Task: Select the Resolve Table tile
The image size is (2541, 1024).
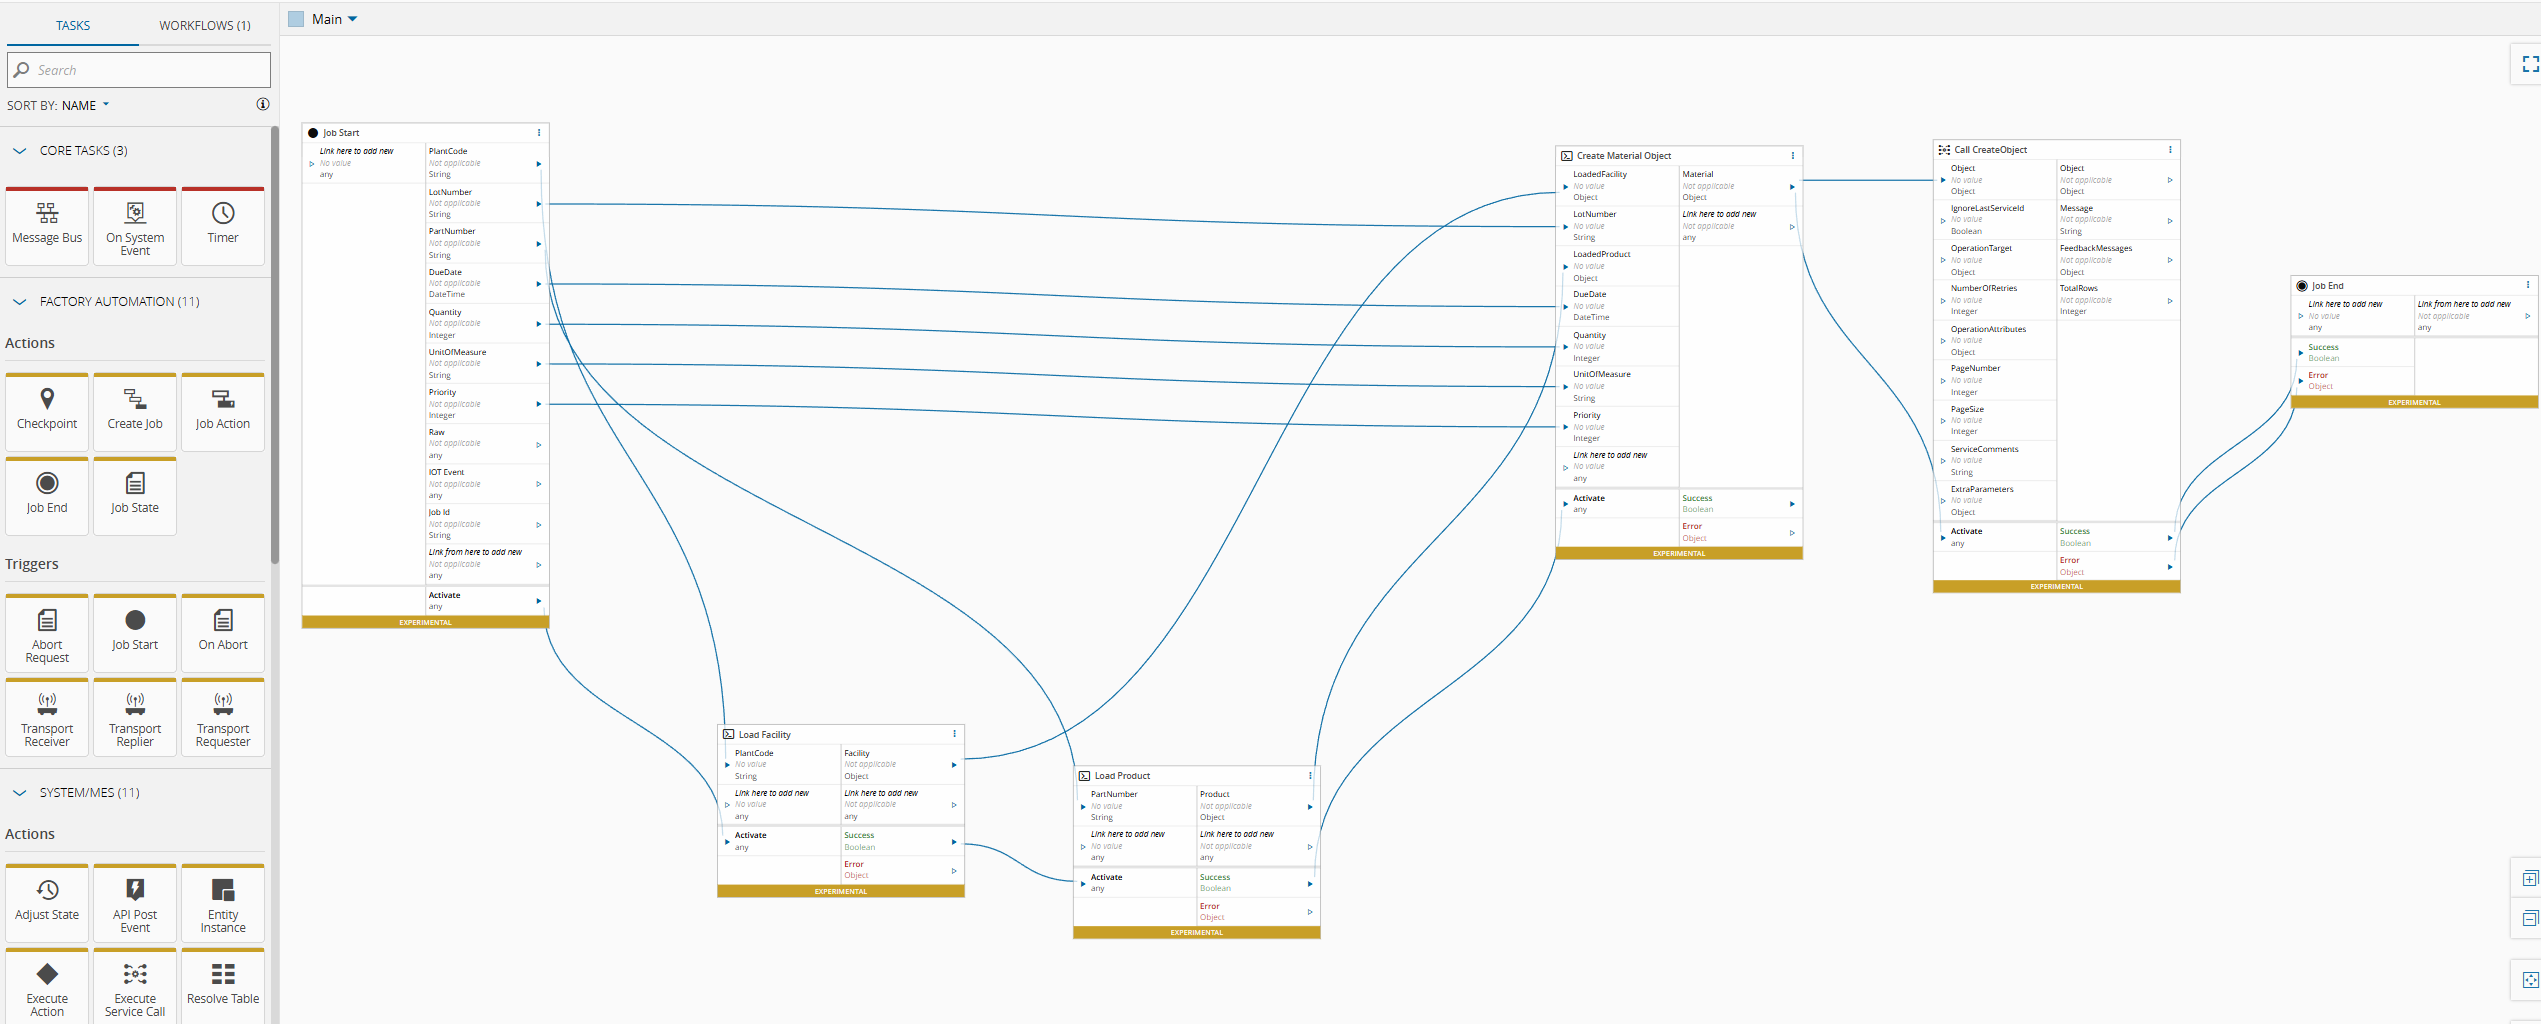Action: (223, 986)
